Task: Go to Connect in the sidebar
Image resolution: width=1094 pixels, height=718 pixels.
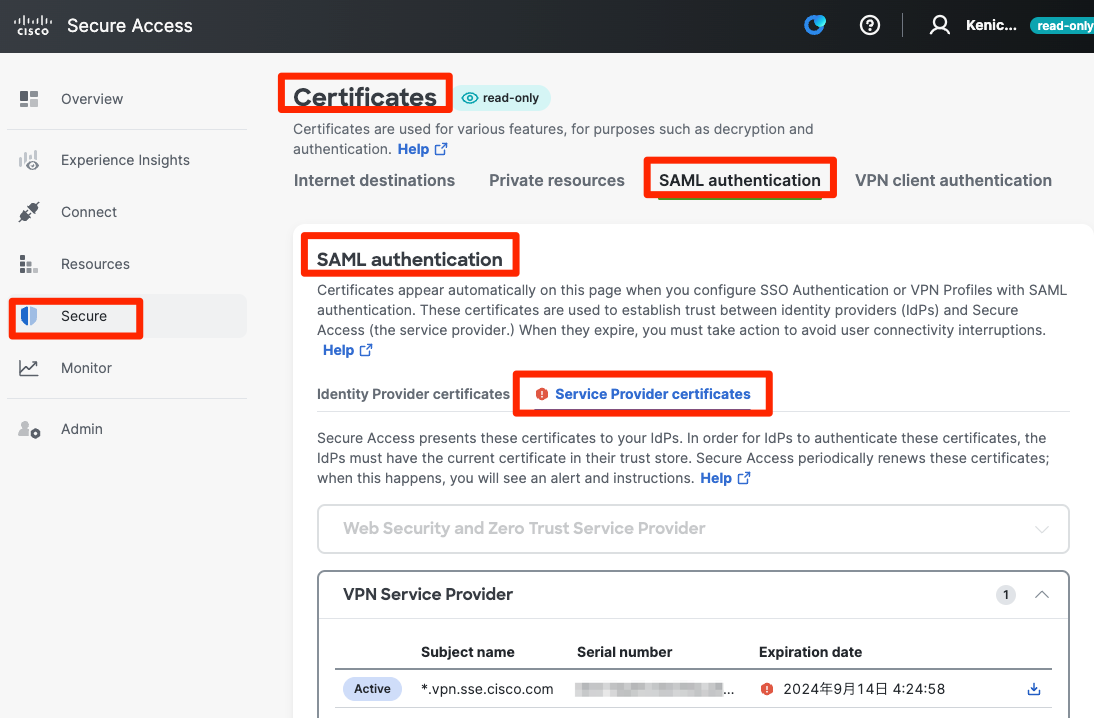Action: [x=88, y=212]
